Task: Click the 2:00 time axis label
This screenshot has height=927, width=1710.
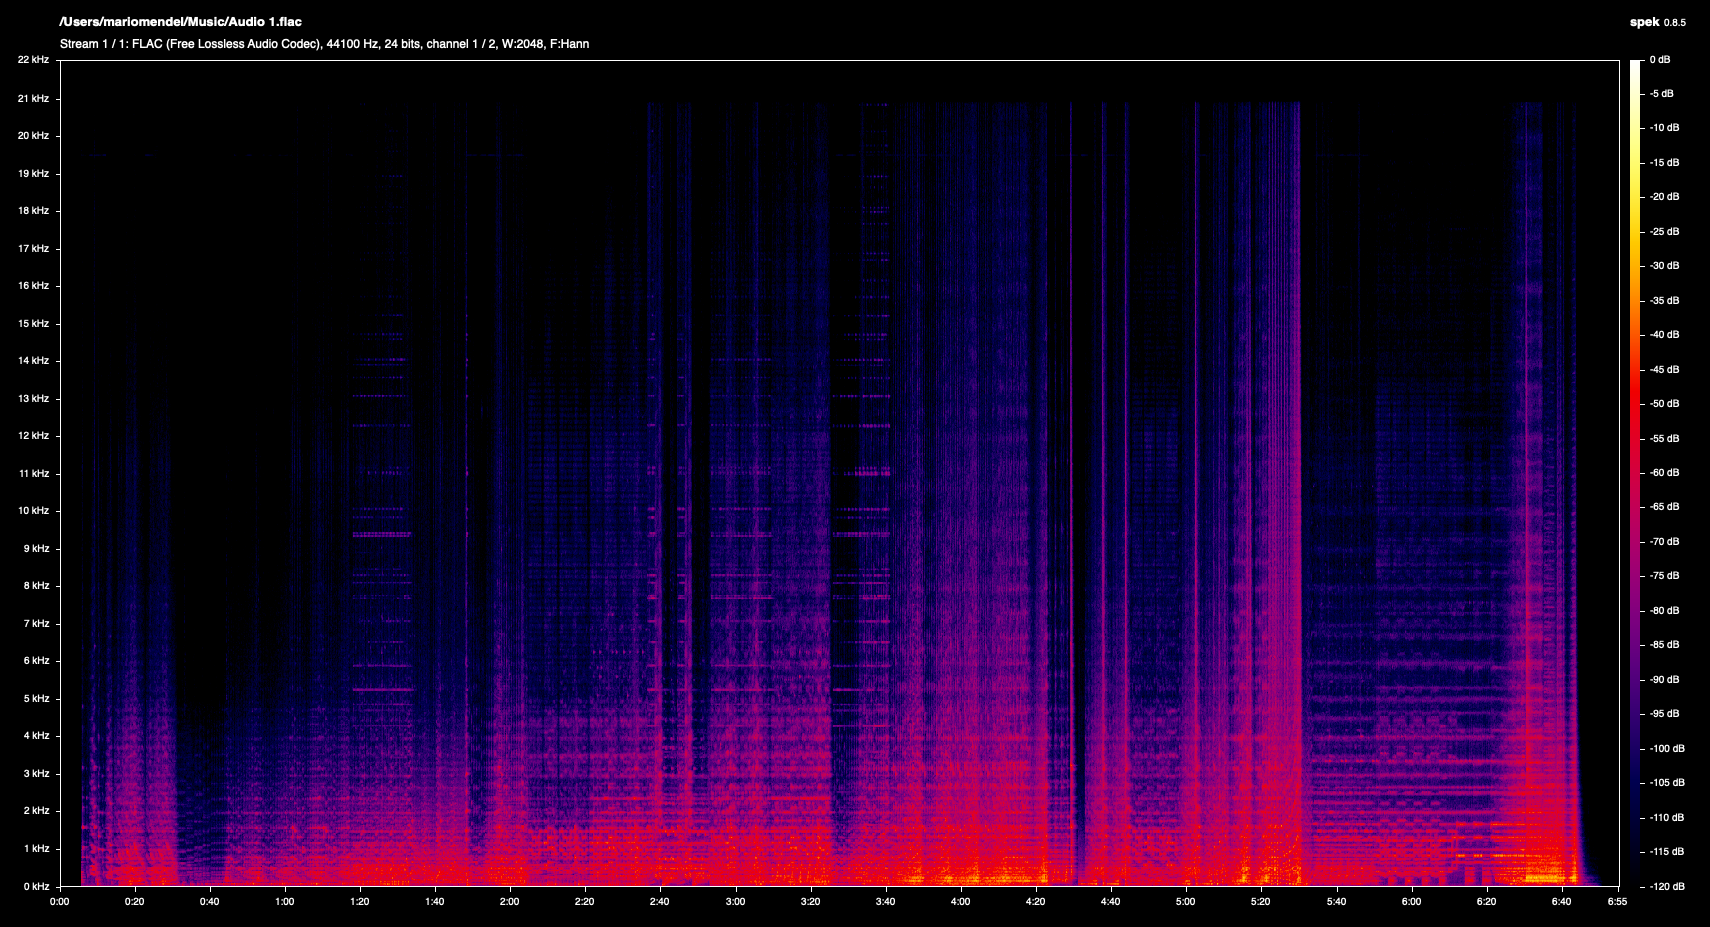Action: pyautogui.click(x=510, y=902)
